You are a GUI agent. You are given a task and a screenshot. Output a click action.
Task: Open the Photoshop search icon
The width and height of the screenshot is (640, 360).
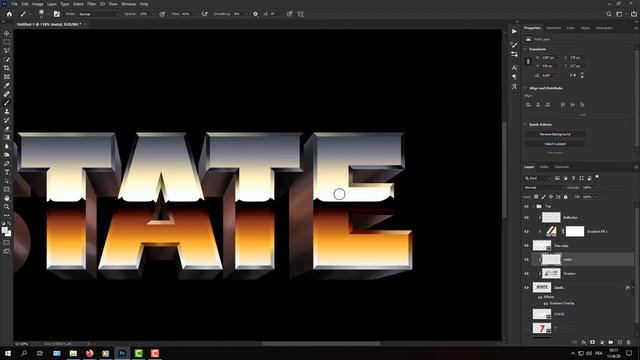tap(609, 14)
